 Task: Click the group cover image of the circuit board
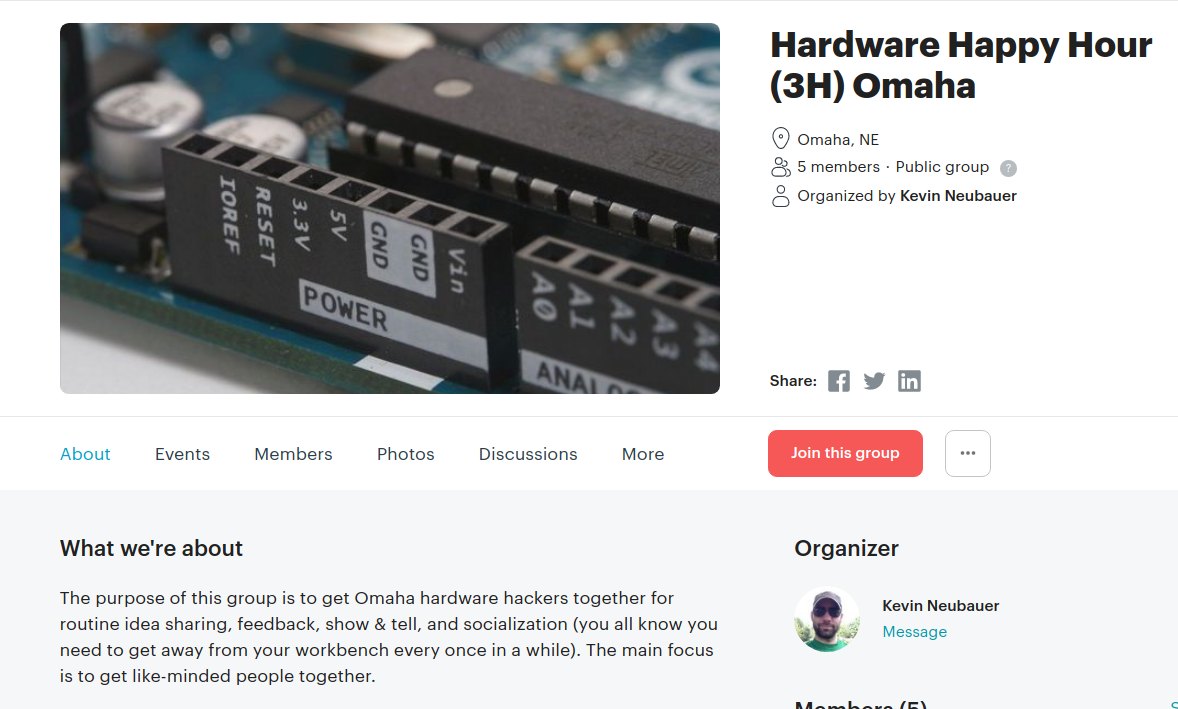[x=390, y=208]
